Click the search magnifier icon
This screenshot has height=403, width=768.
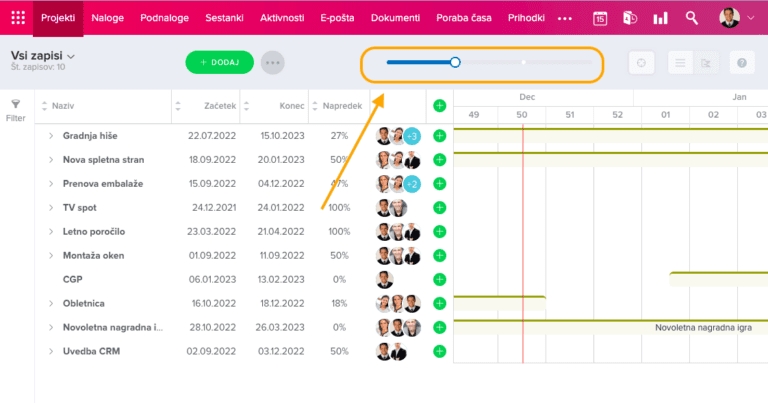click(x=692, y=18)
